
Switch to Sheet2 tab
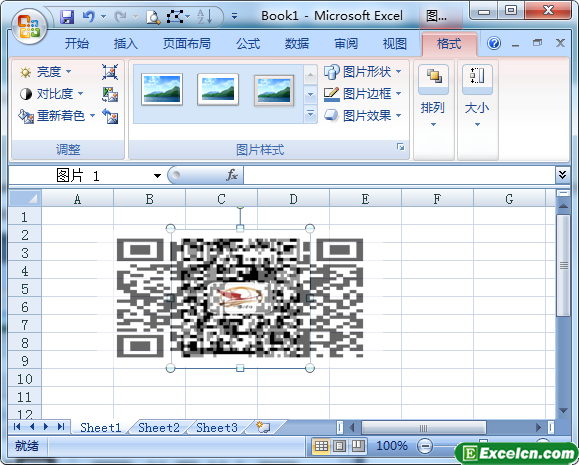coord(159,427)
